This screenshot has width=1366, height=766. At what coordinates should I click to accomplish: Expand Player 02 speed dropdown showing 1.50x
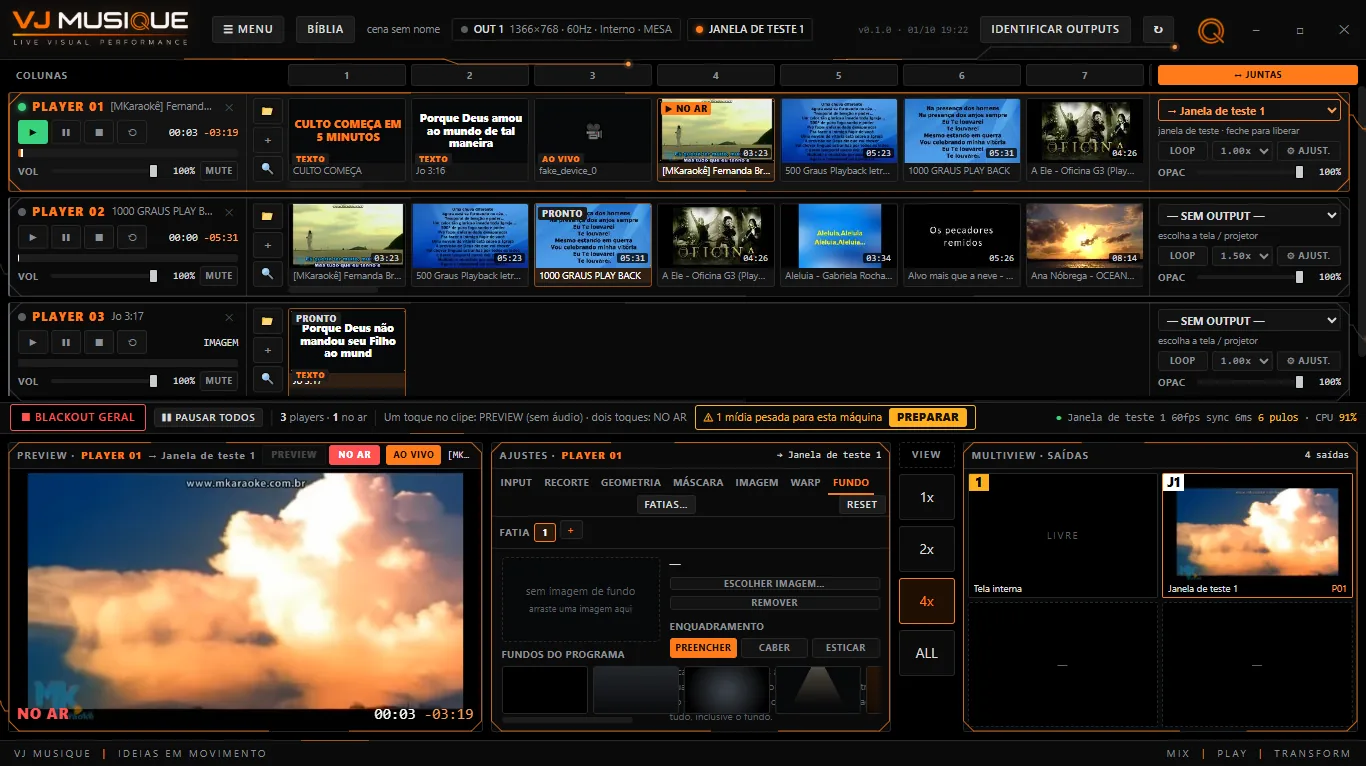pos(1242,256)
